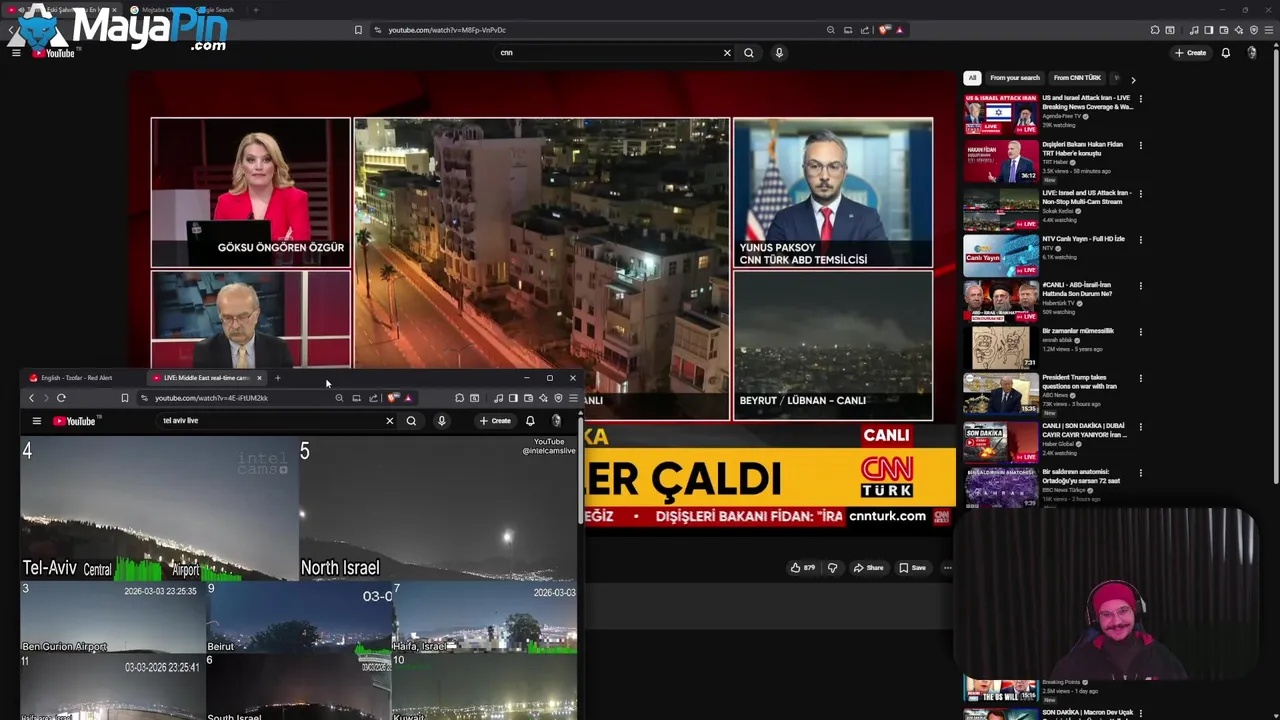Dislike the CNN Türk video
1280x720 pixels.
[x=832, y=568]
